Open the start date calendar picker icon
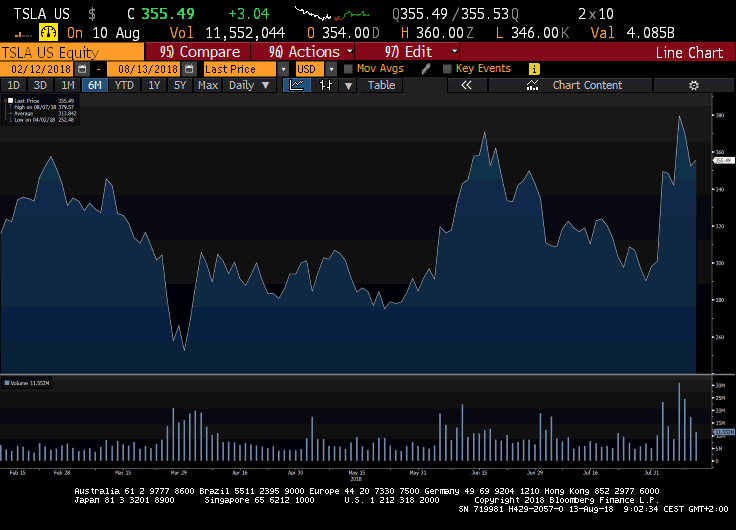Image resolution: width=736 pixels, height=530 pixels. tap(82, 69)
